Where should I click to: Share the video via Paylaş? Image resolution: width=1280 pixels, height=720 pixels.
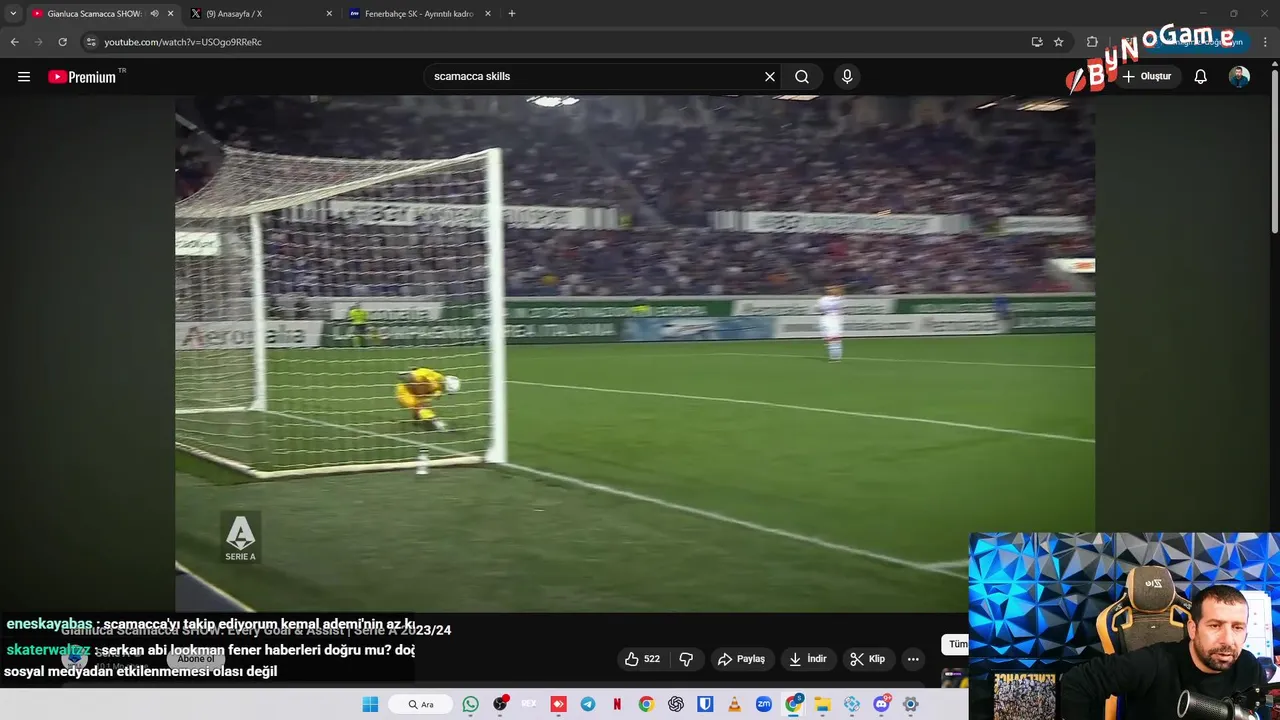[741, 659]
